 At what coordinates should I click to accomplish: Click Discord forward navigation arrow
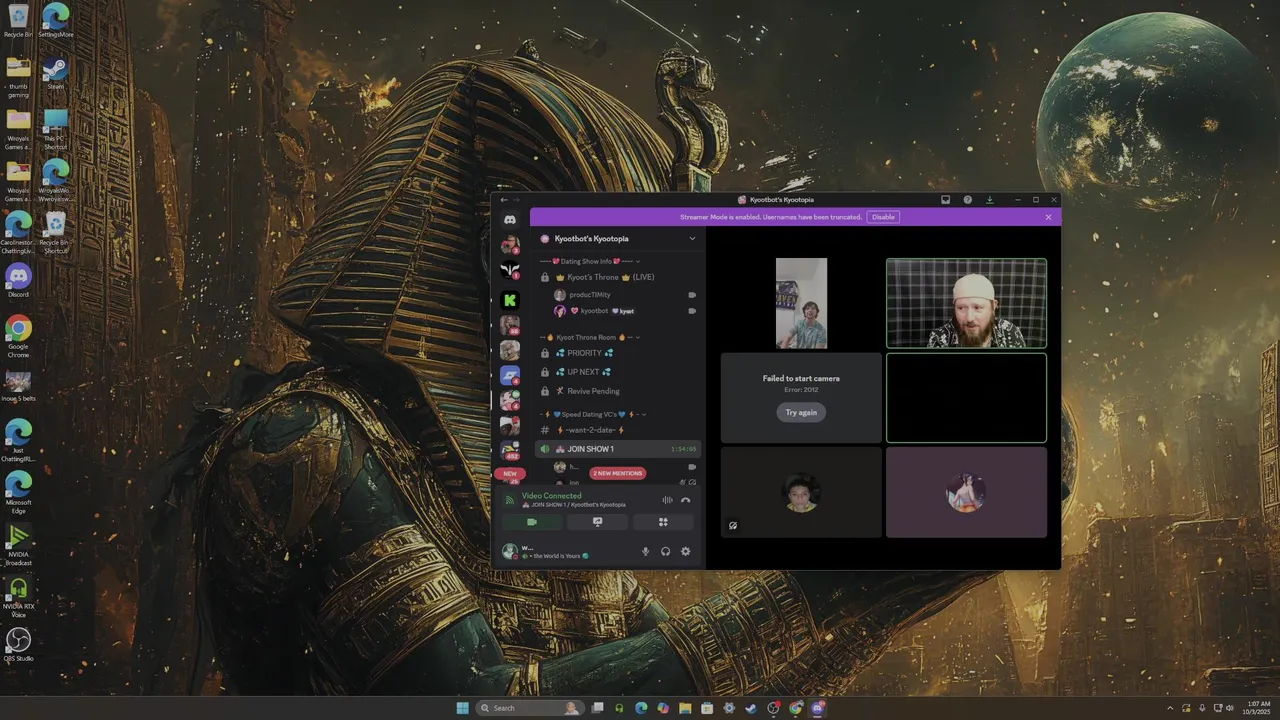[x=517, y=200]
